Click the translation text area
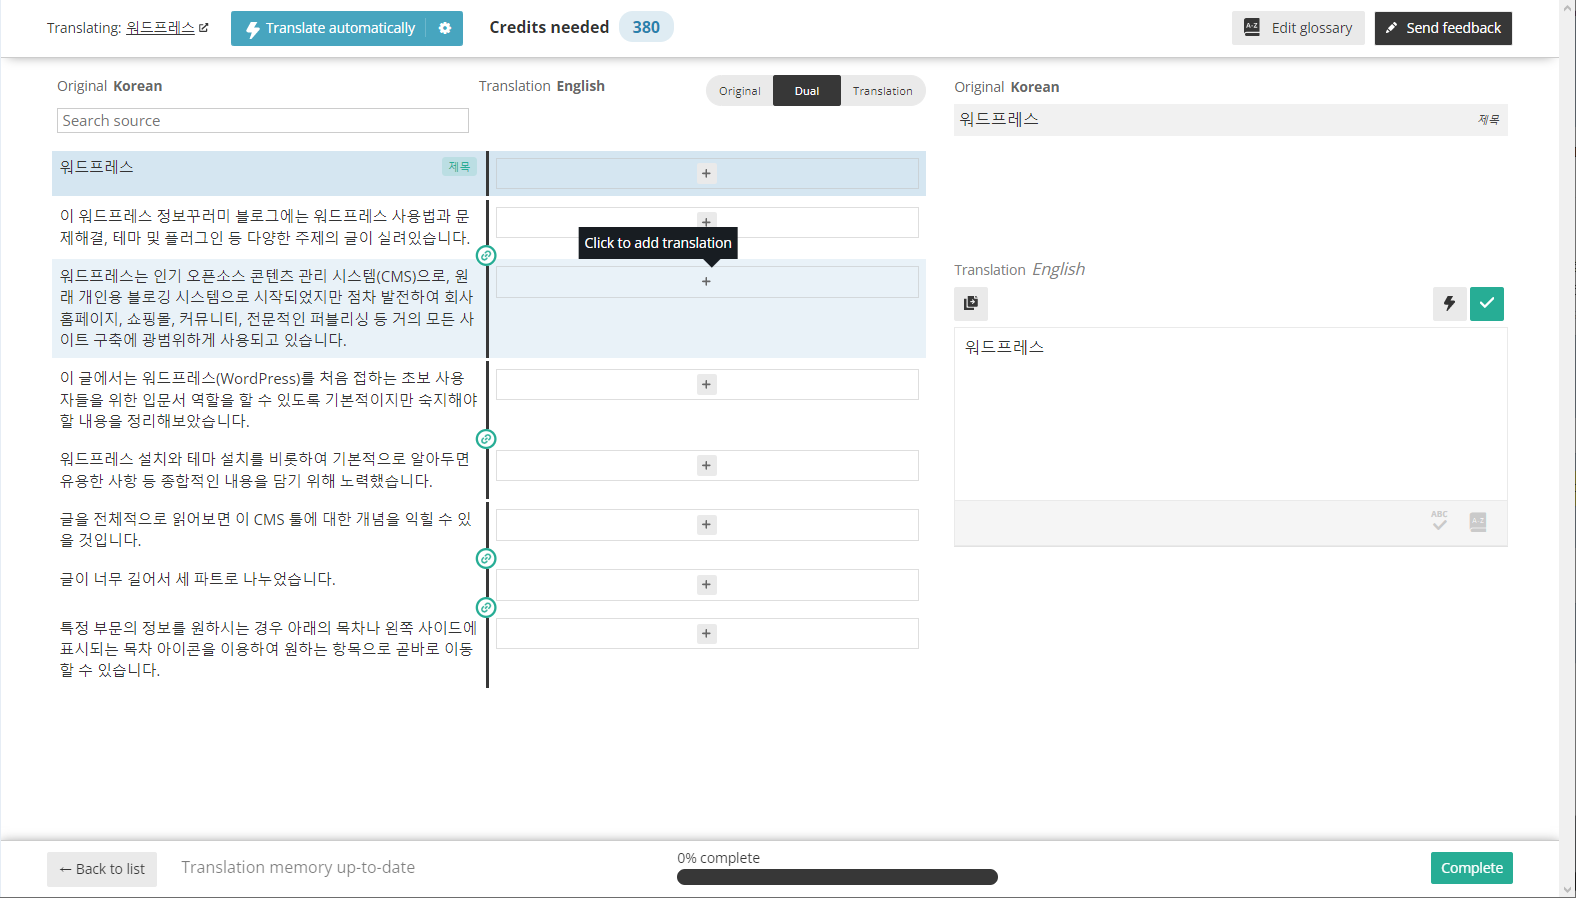The height and width of the screenshot is (898, 1576). 1231,414
